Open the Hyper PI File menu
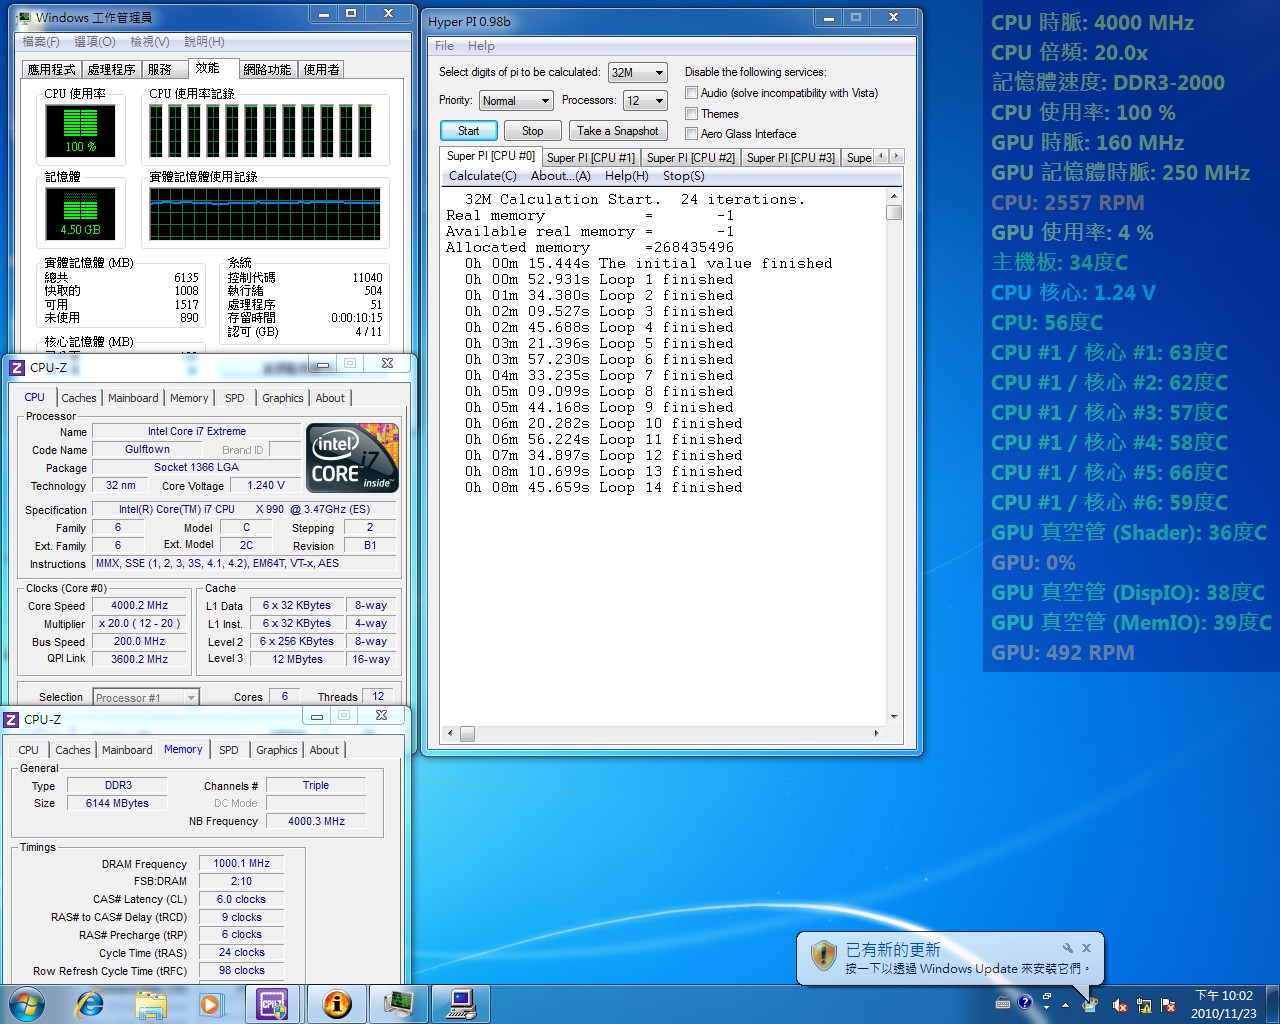Screen dimensions: 1280x1024 click(445, 46)
